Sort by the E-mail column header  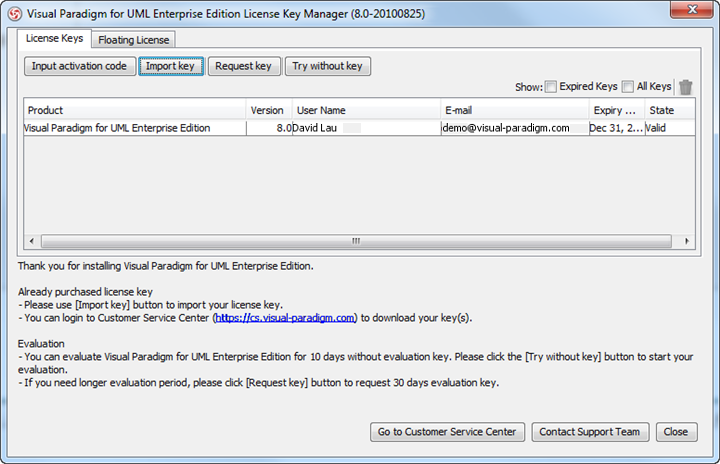[515, 110]
